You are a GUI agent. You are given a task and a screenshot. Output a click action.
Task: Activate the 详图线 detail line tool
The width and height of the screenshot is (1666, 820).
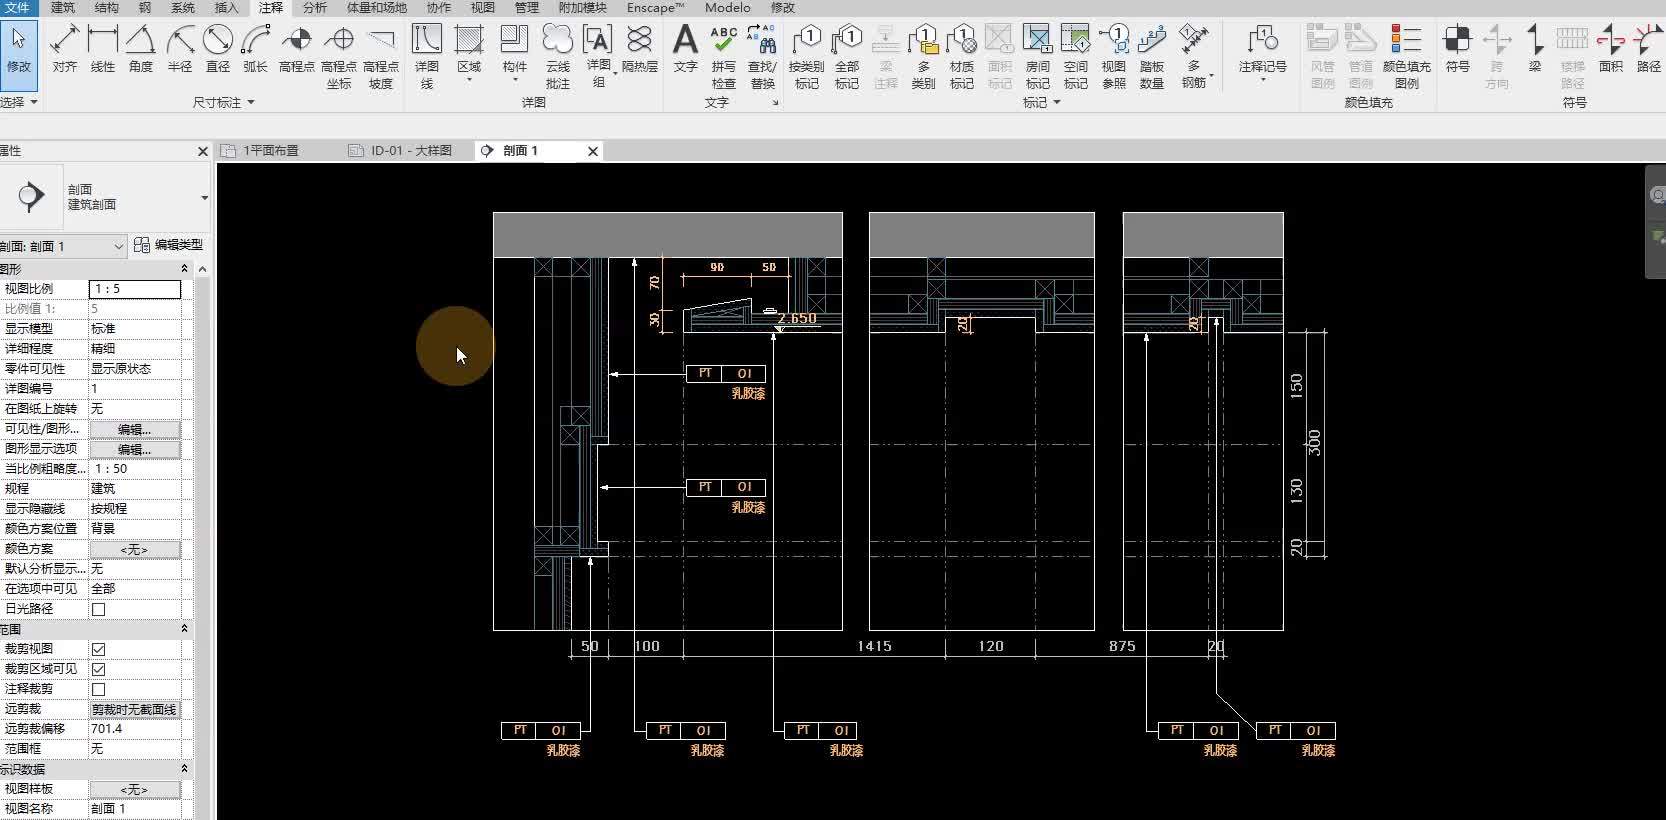[427, 57]
